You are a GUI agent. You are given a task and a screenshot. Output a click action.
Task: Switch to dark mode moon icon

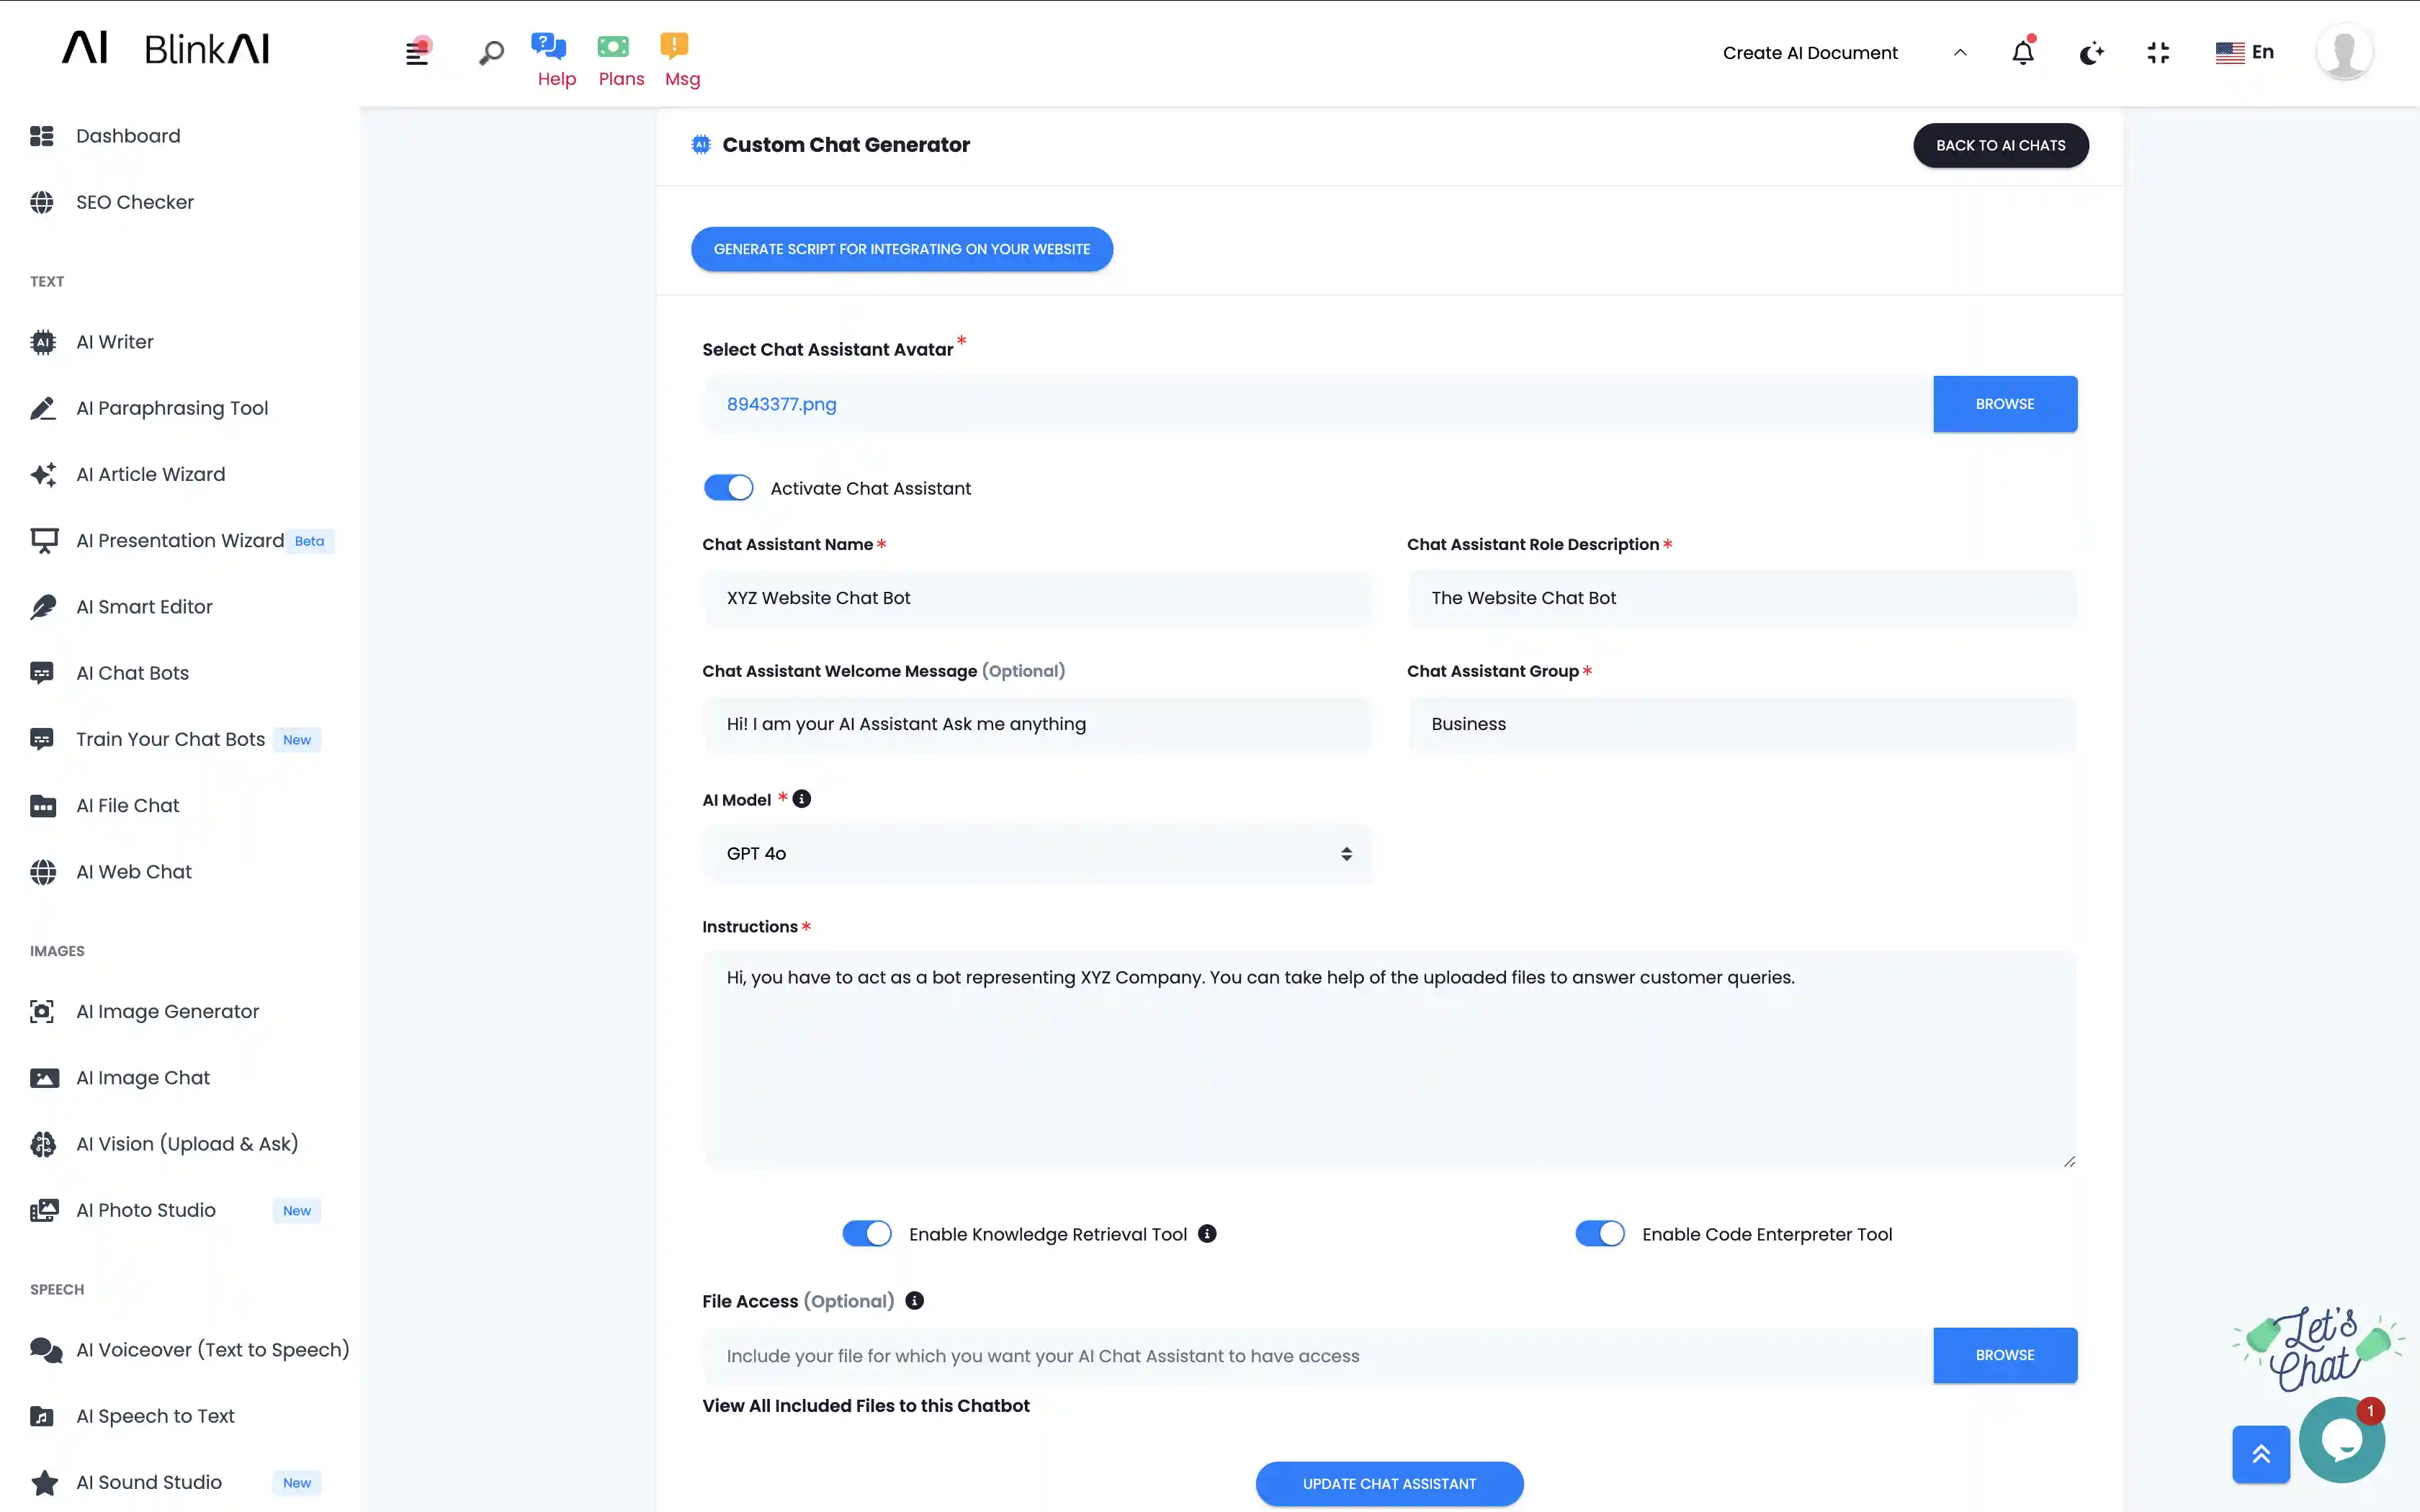[x=2091, y=53]
